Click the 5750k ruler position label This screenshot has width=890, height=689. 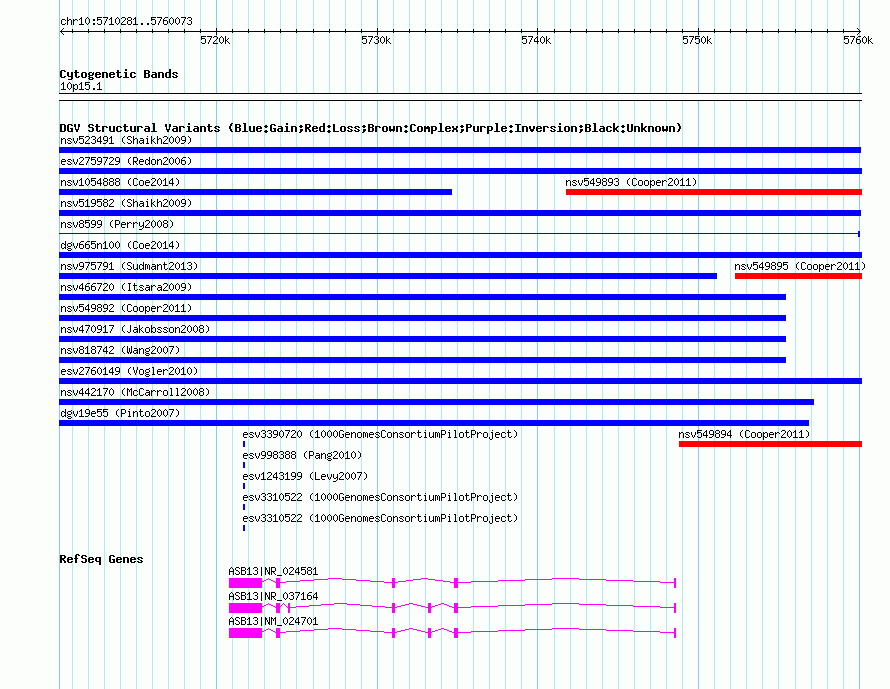click(697, 40)
